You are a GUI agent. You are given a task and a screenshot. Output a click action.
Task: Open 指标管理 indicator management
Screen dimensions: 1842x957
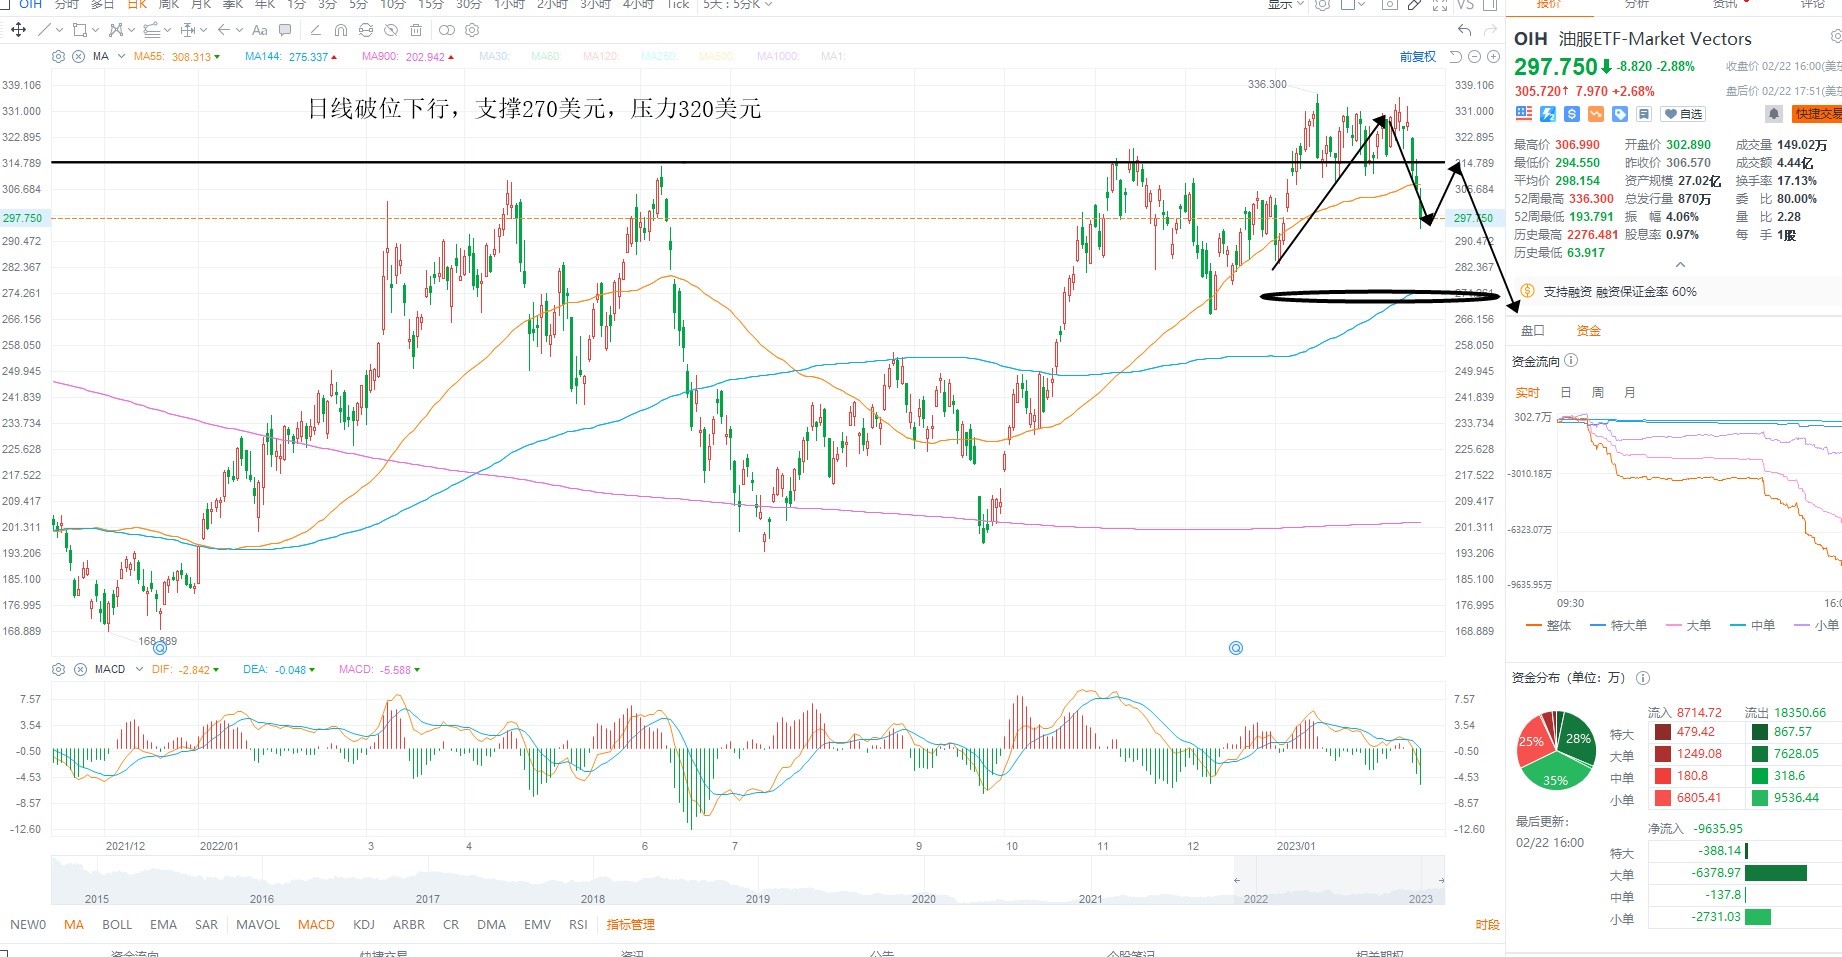[630, 924]
